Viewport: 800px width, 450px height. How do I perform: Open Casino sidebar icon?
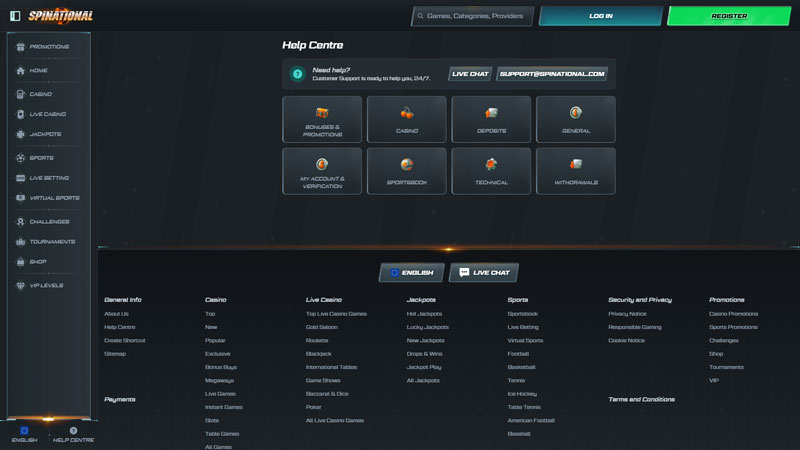[20, 94]
